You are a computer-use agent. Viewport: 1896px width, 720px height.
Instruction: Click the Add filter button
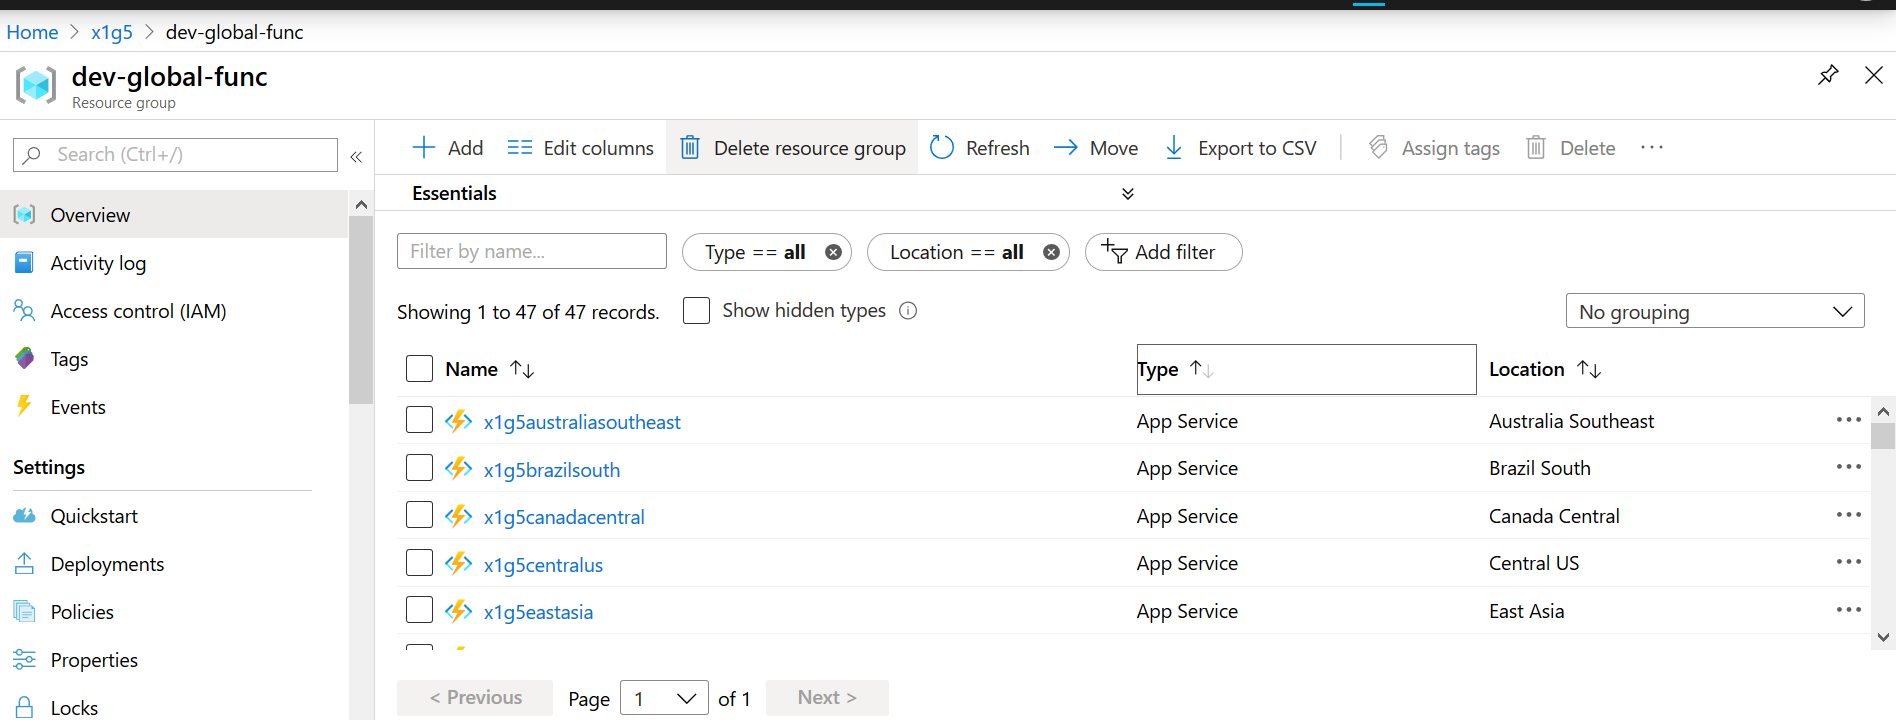[1163, 252]
